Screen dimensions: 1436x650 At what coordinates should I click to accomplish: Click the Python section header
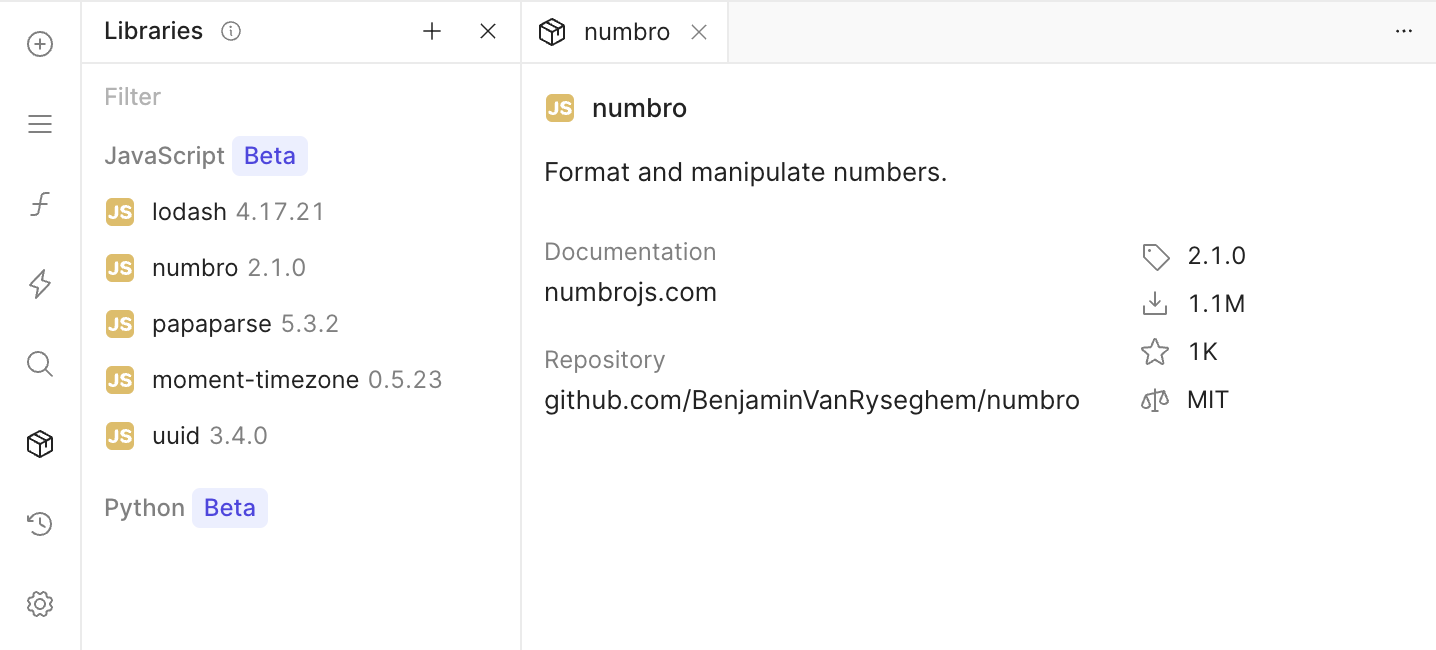[144, 508]
